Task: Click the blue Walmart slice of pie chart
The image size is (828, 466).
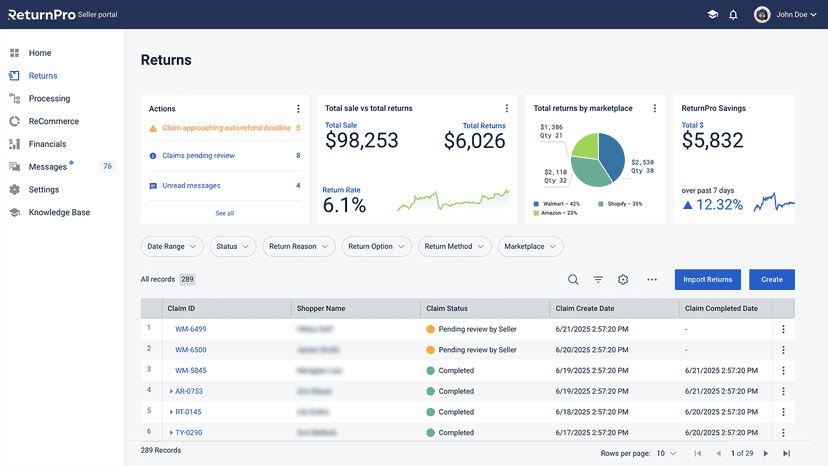Action: click(x=613, y=156)
